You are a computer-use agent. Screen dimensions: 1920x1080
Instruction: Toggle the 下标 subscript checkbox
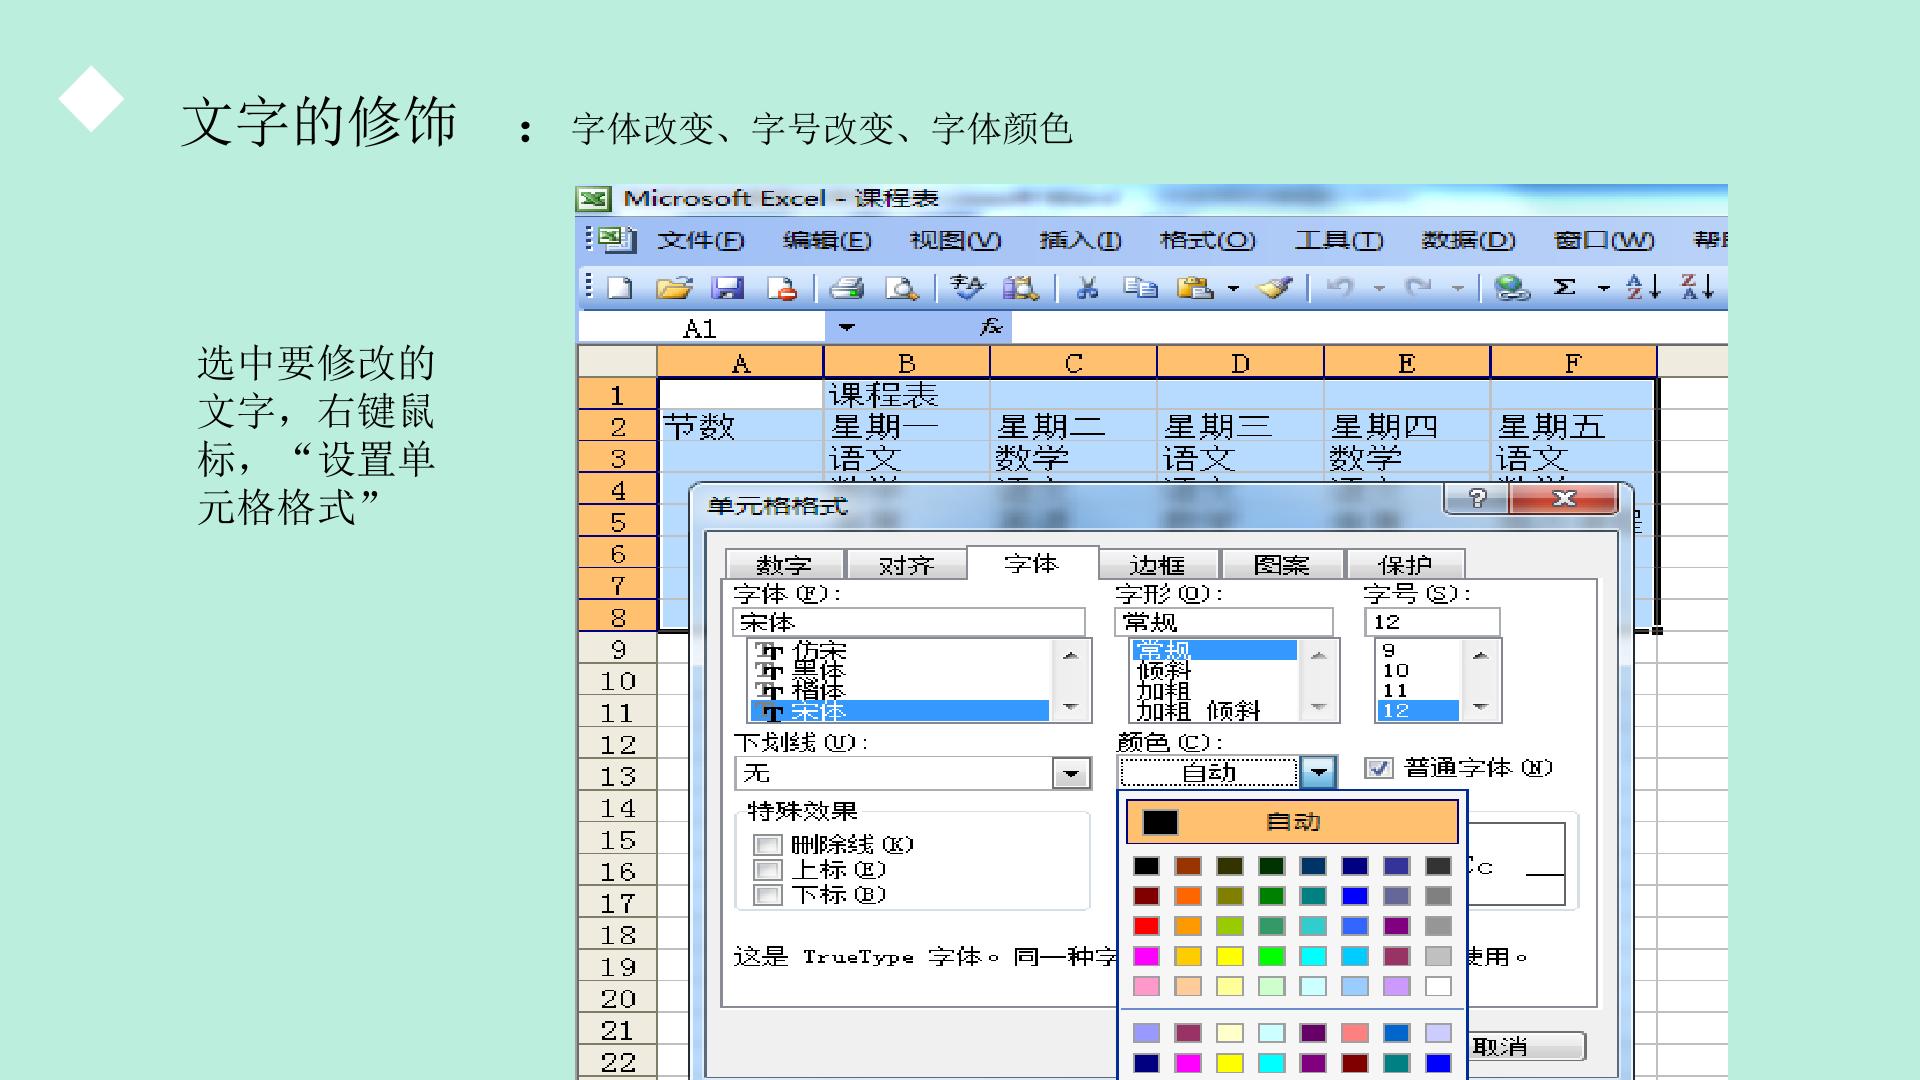(x=767, y=895)
